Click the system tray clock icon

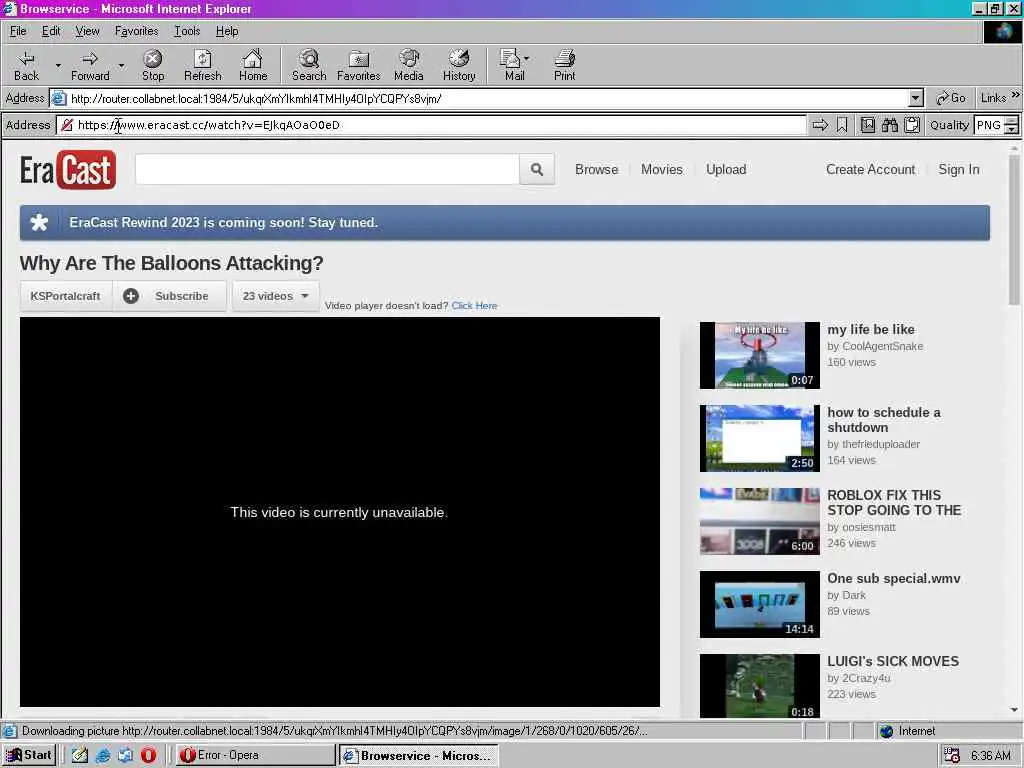coord(952,756)
